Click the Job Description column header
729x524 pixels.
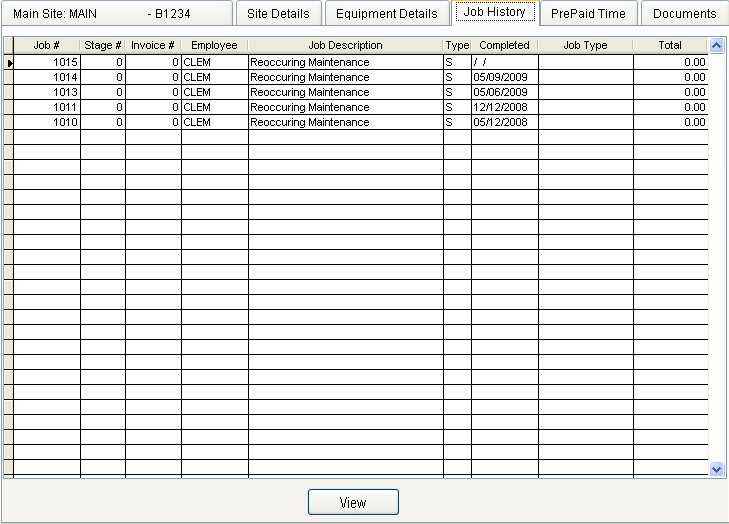point(345,46)
